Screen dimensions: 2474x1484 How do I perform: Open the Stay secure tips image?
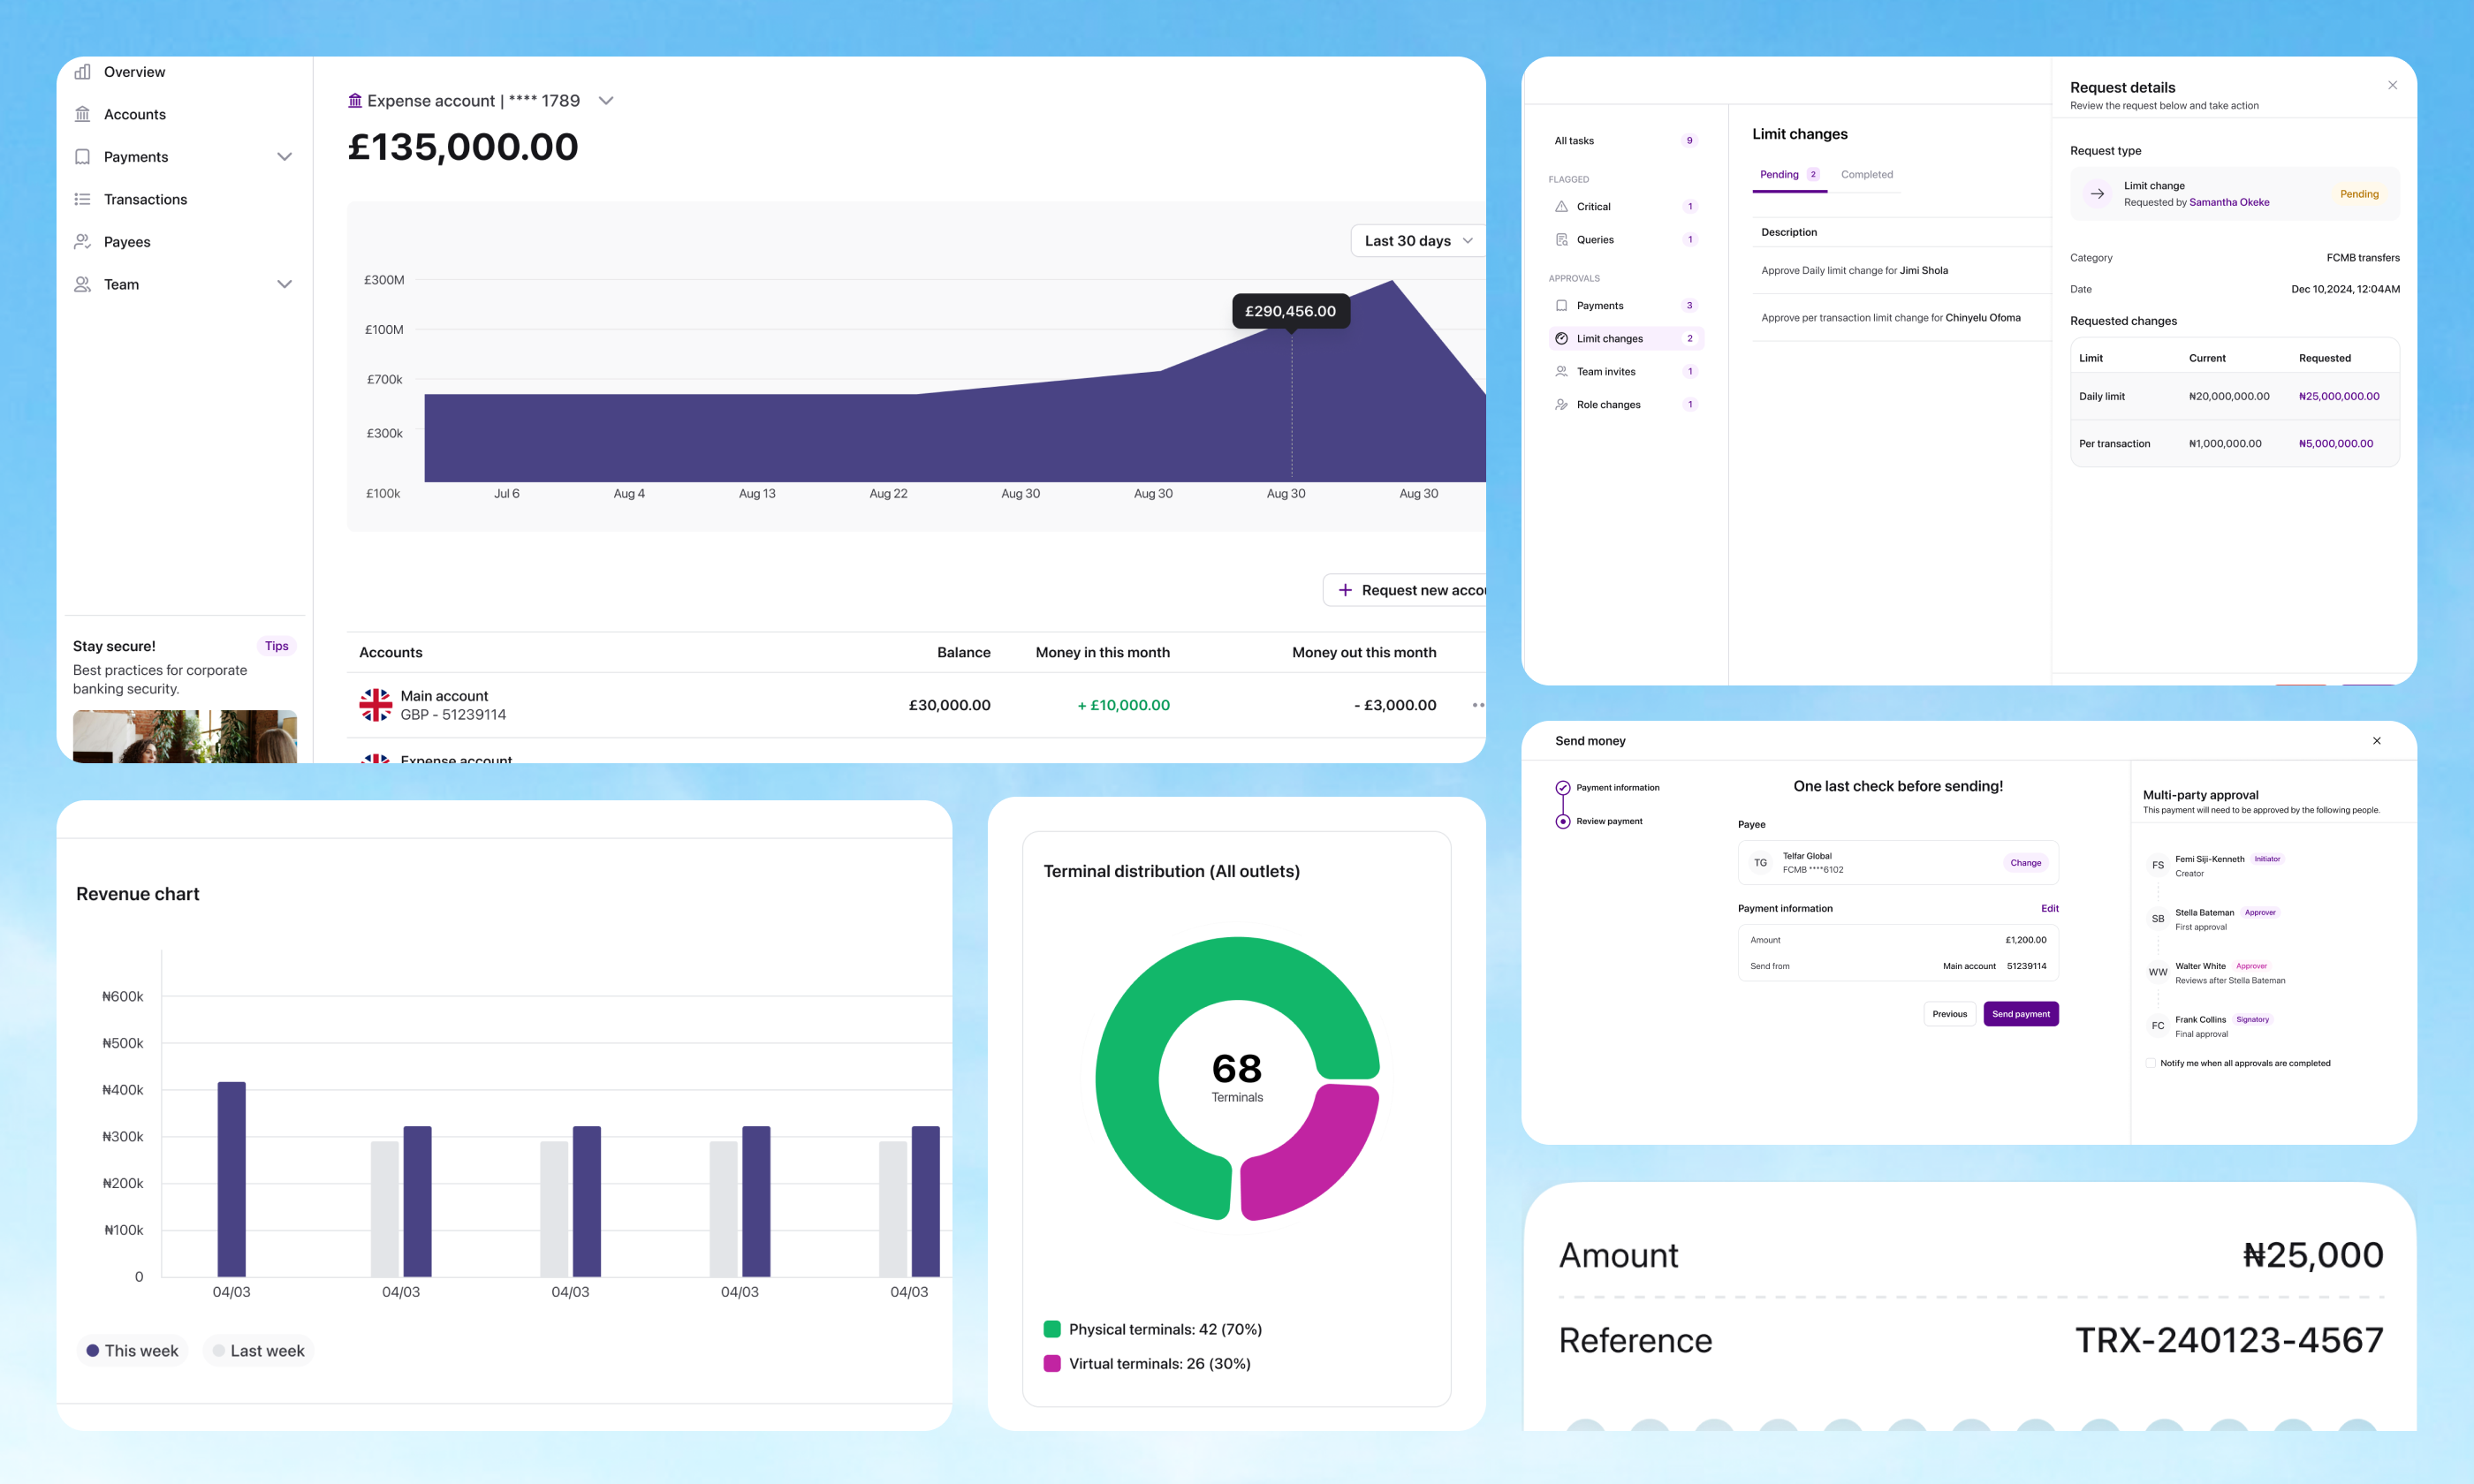tap(185, 736)
